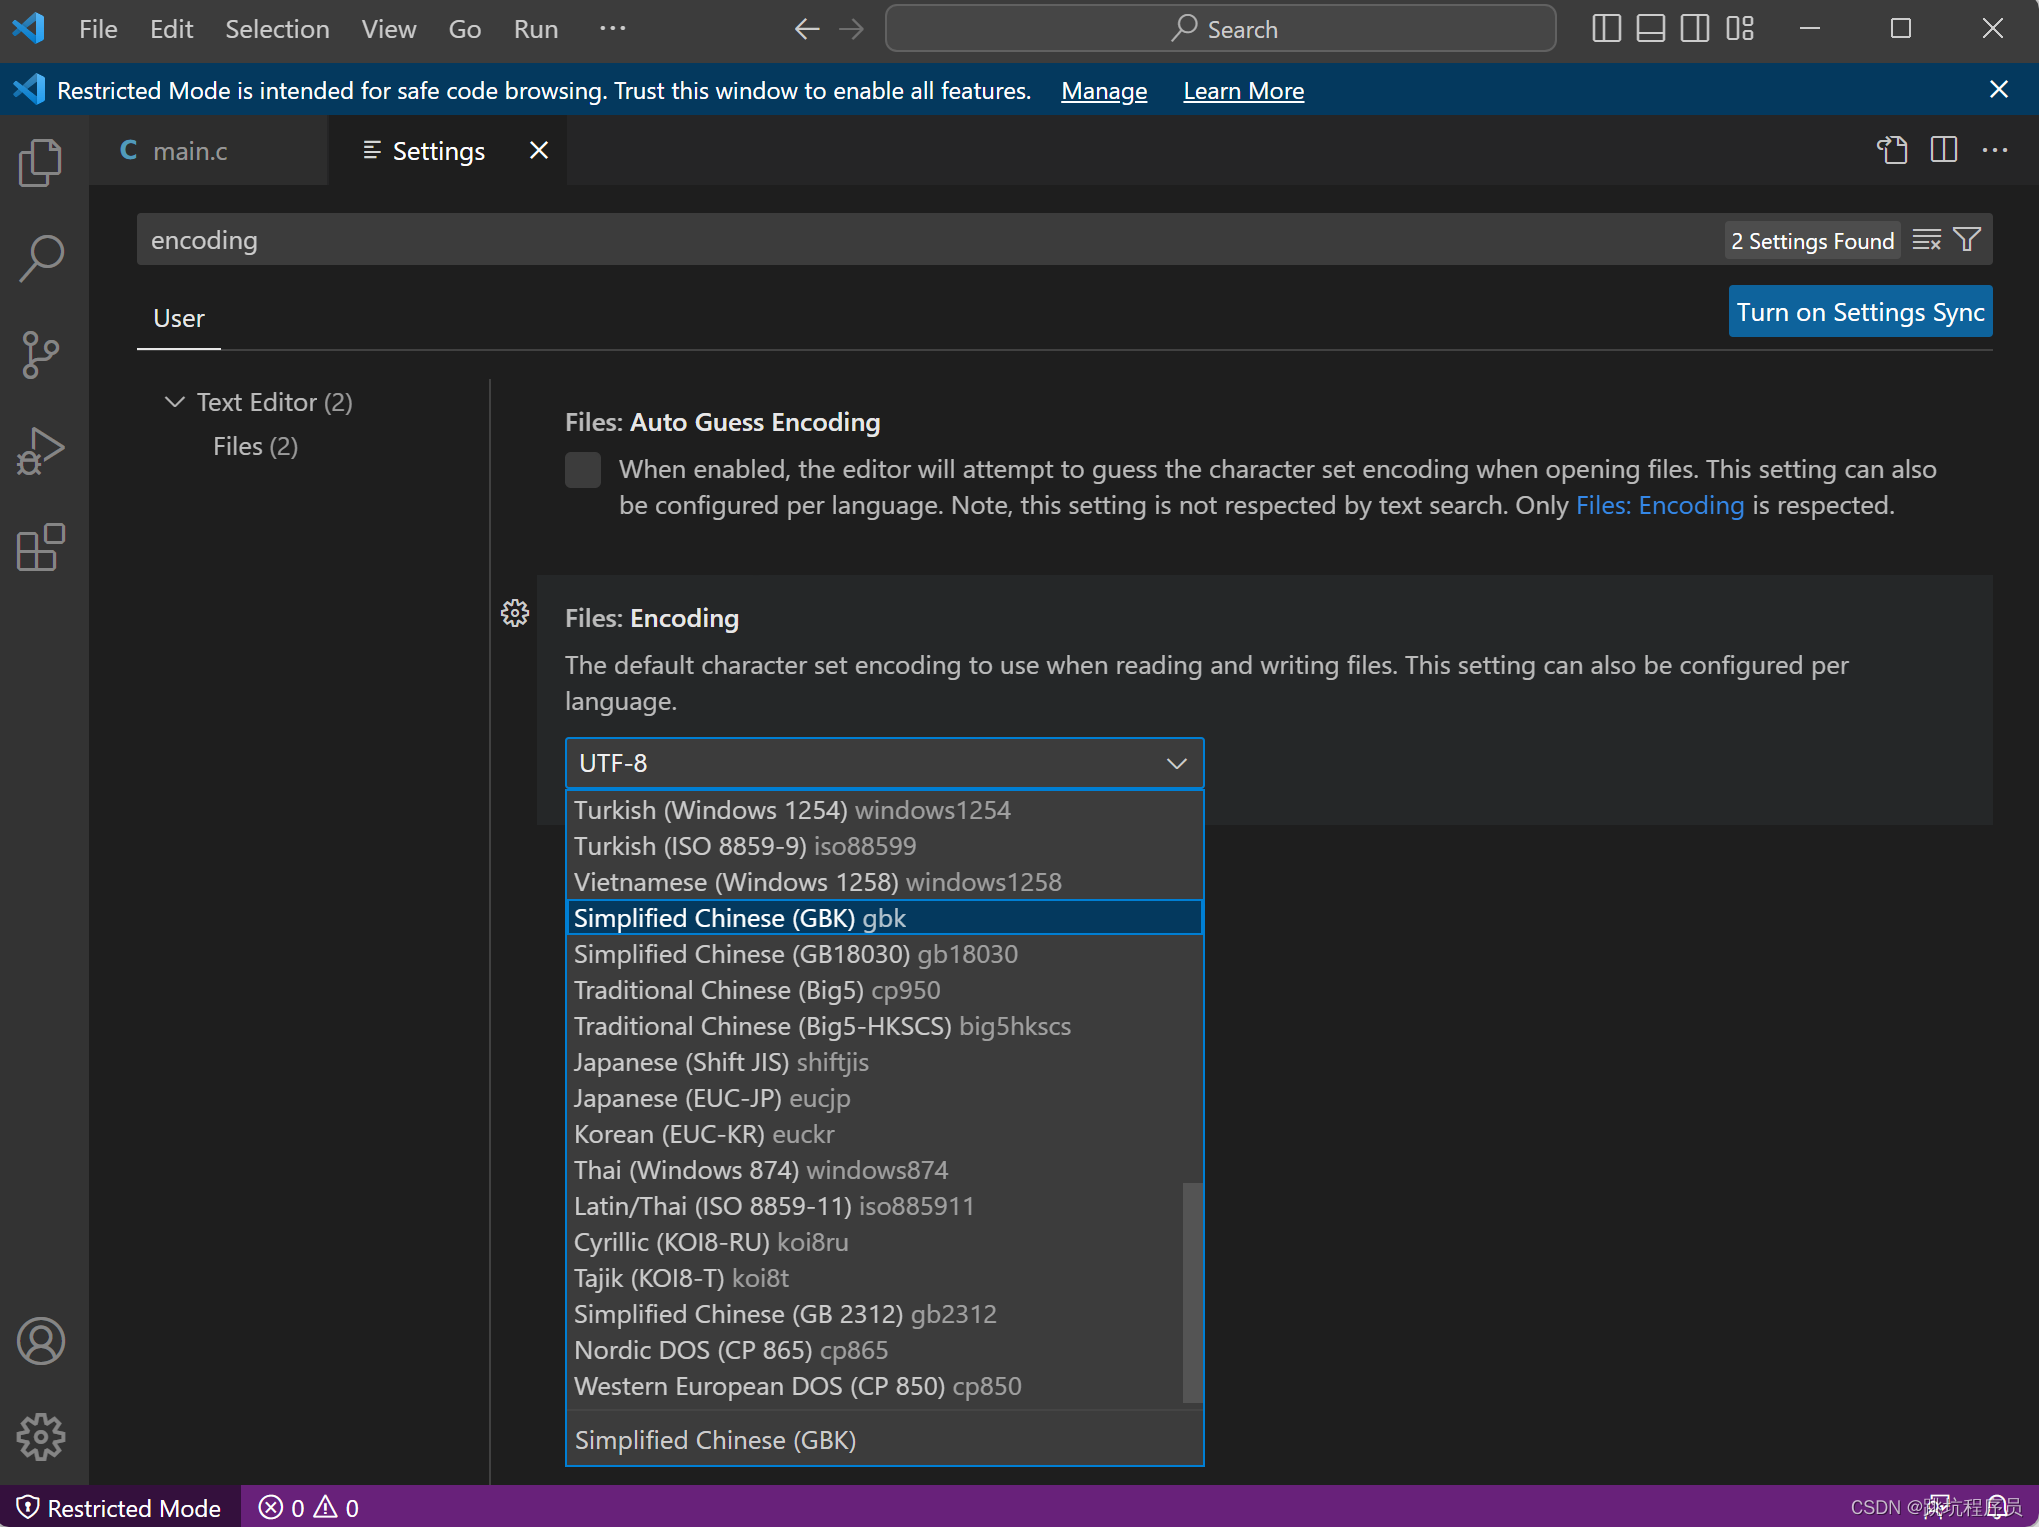Open the gear next to Files: Encoding

tap(515, 613)
